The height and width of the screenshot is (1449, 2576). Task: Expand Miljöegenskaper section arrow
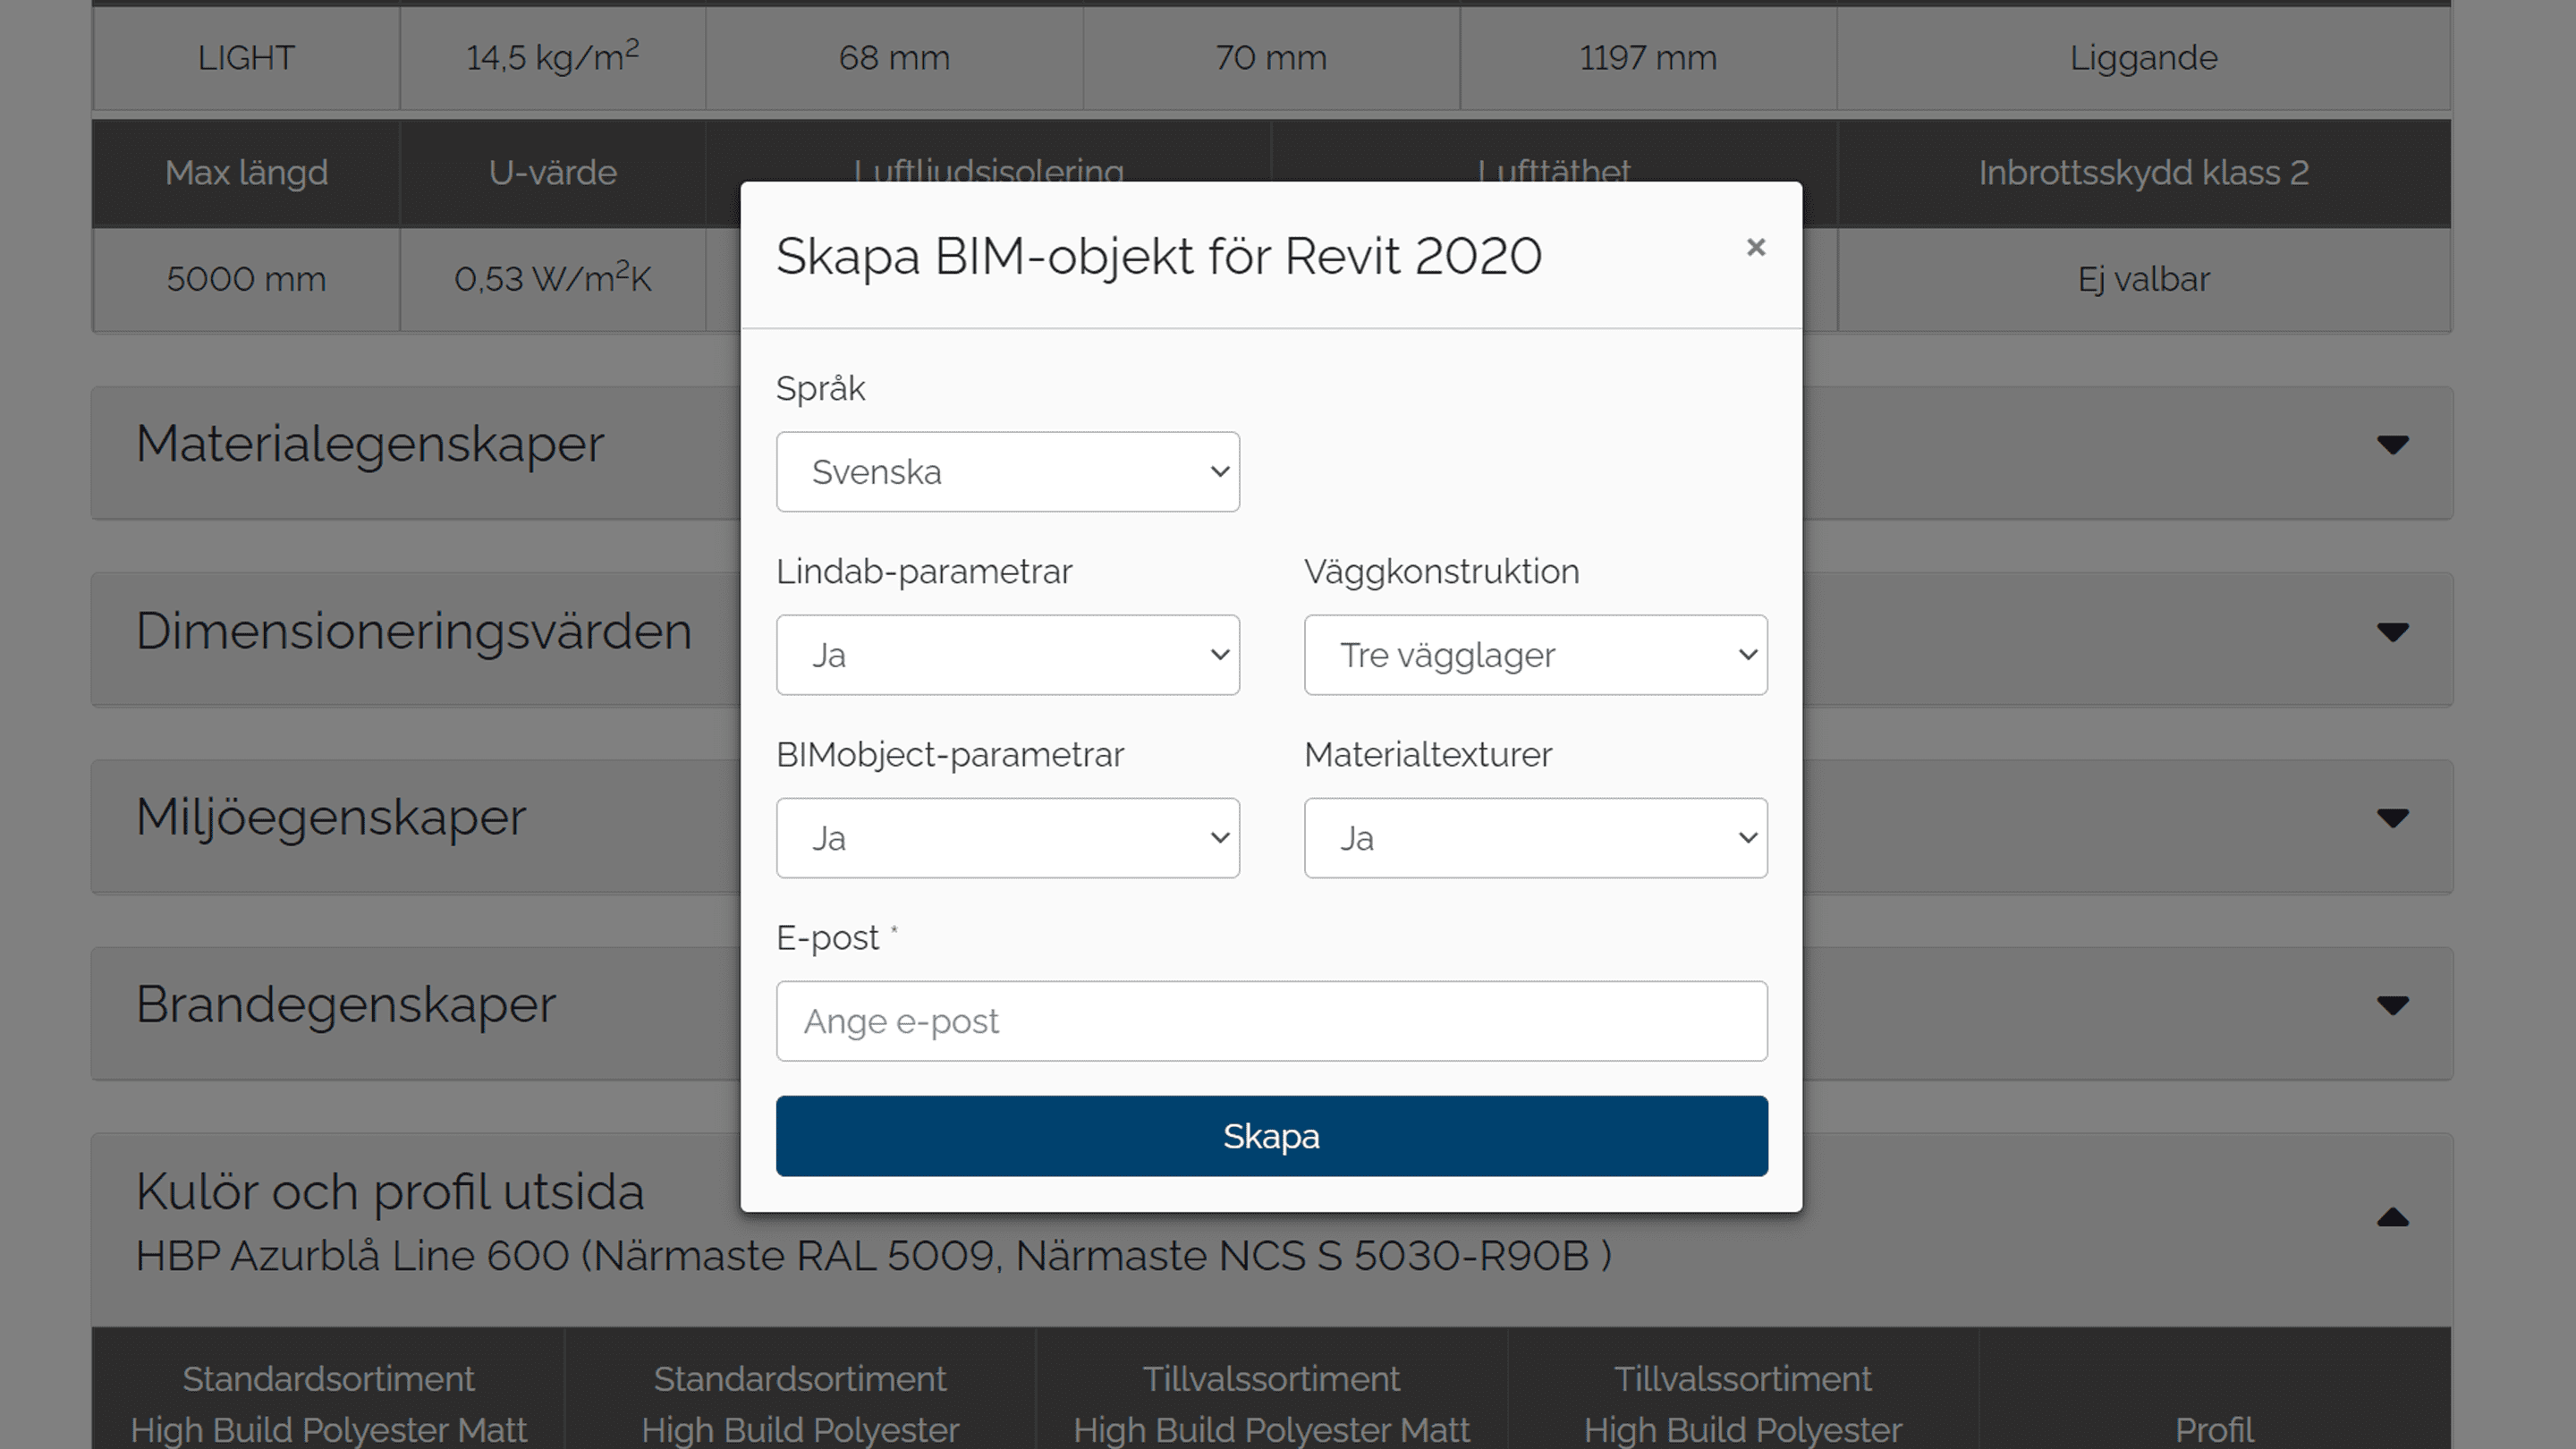2392,819
